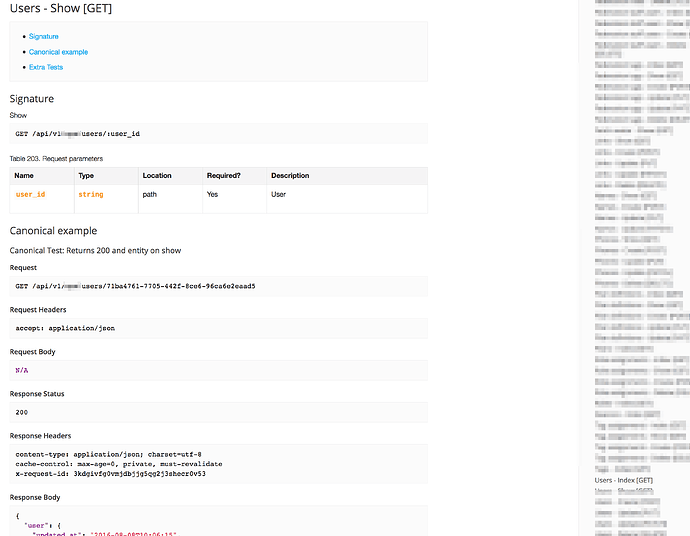Select the accept: application/json header line

click(x=65, y=328)
